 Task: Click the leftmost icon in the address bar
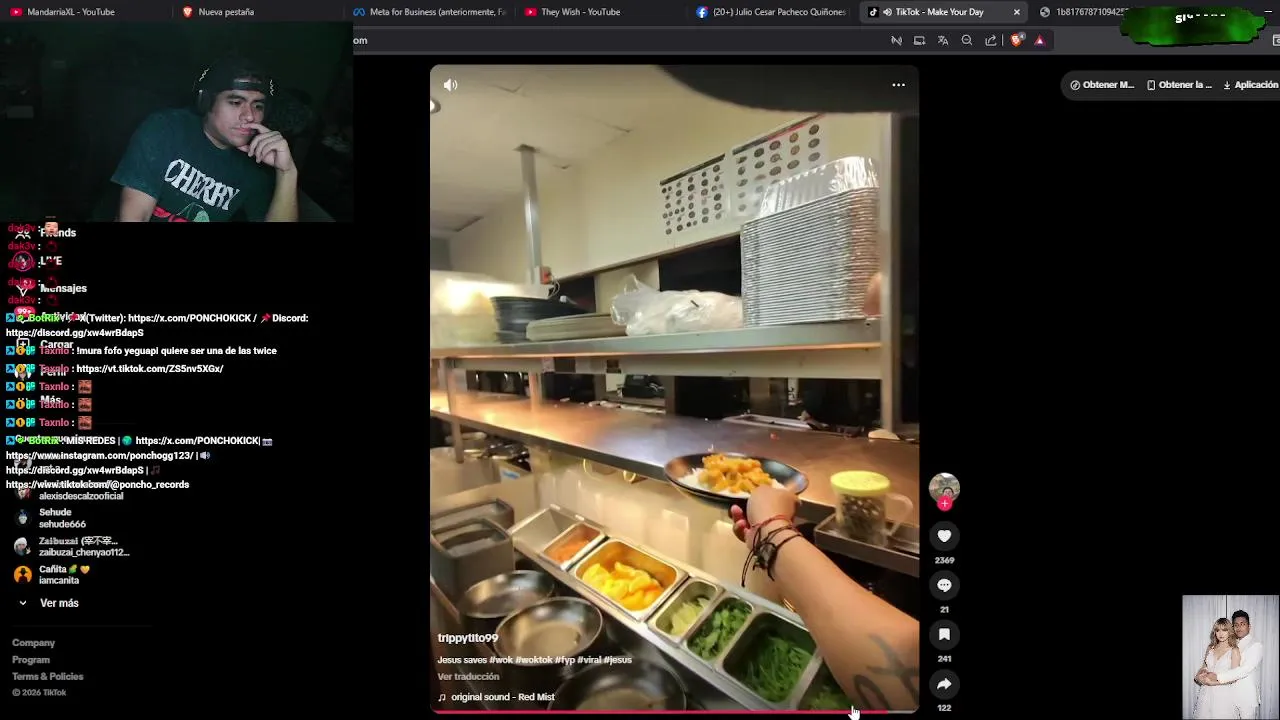click(896, 40)
